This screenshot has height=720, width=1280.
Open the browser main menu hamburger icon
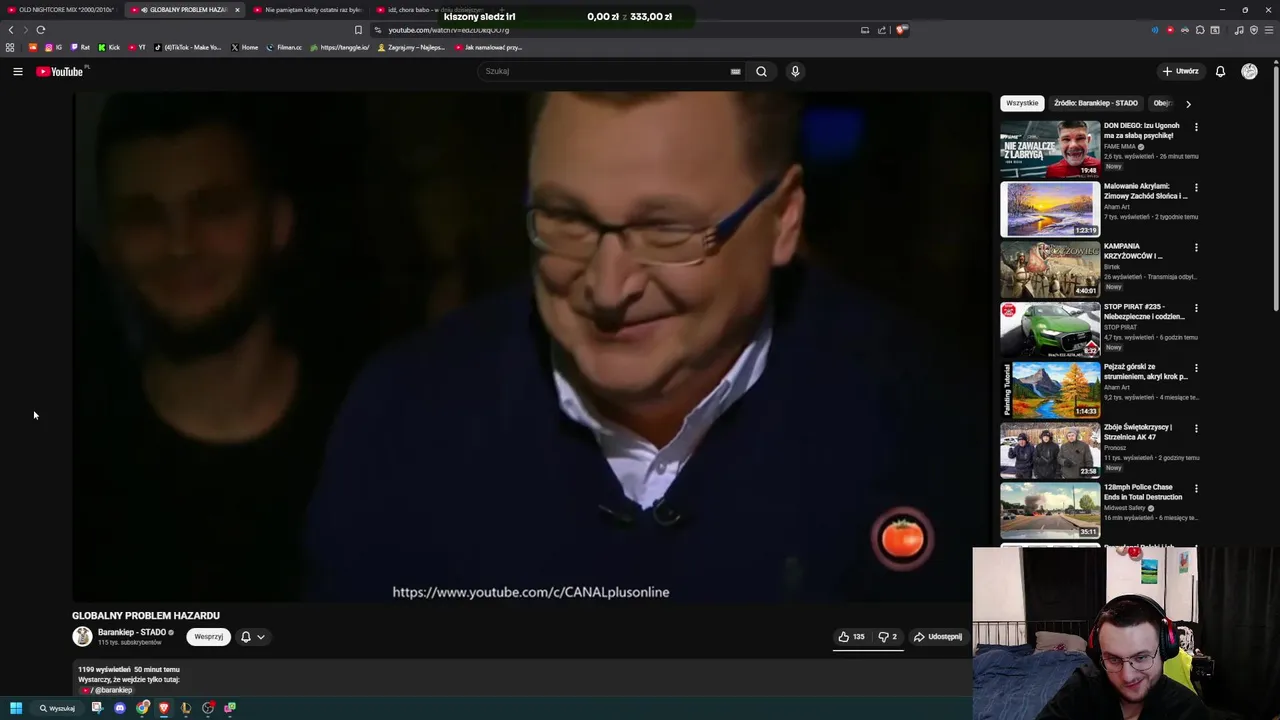pyautogui.click(x=1269, y=30)
